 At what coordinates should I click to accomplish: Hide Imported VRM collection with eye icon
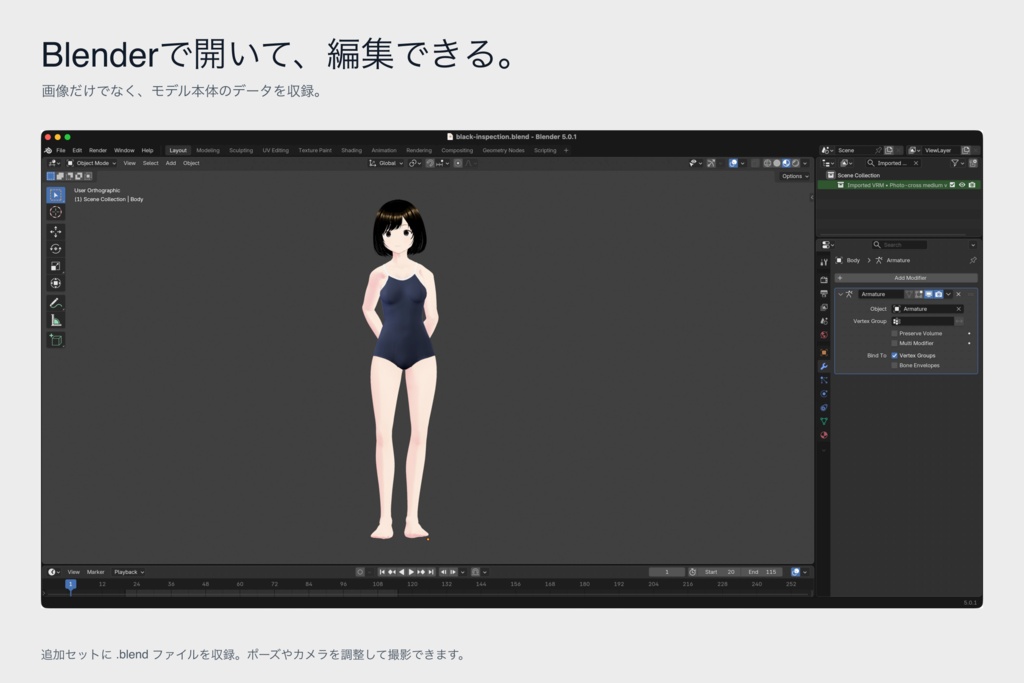point(962,185)
